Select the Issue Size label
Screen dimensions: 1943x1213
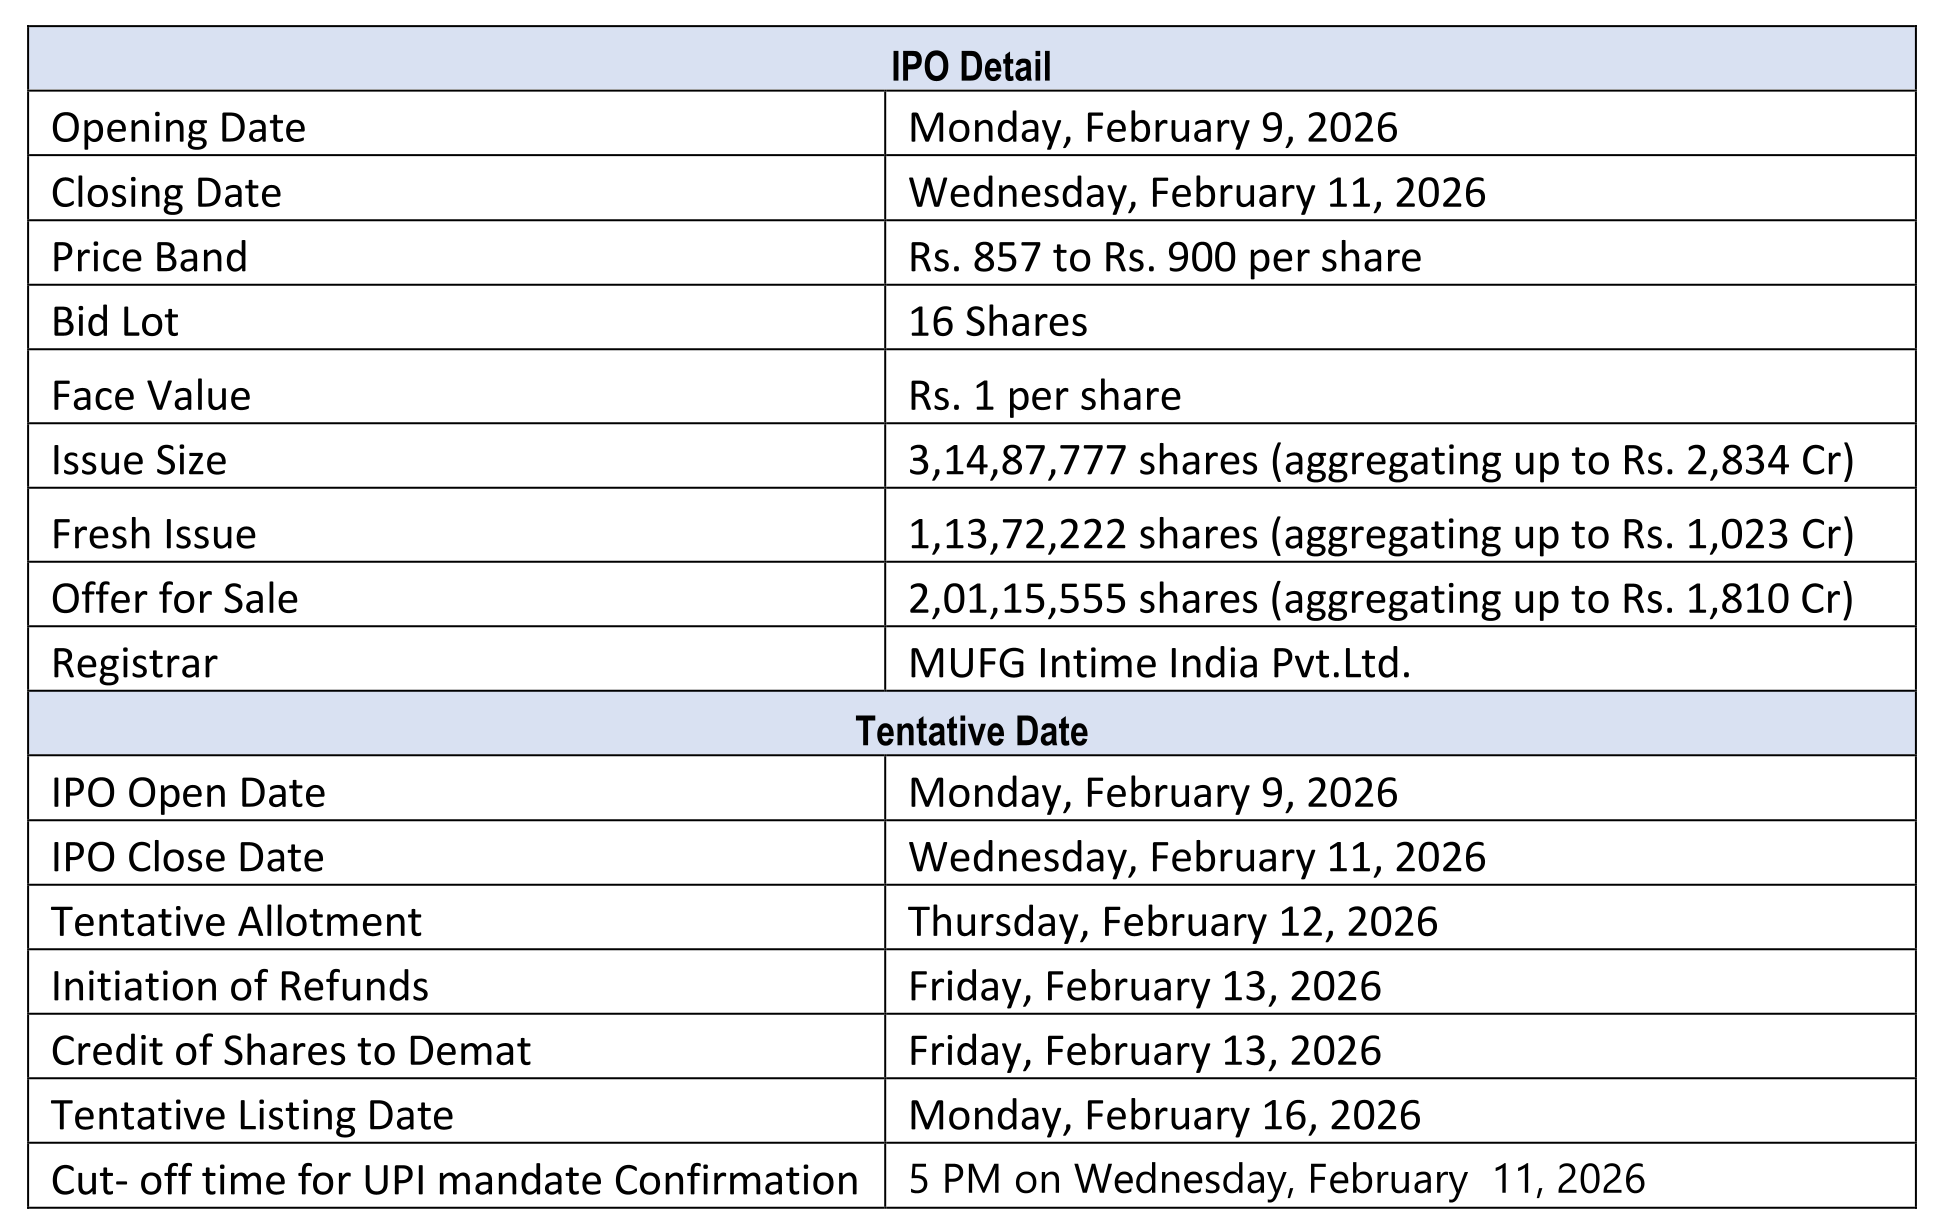[x=139, y=460]
